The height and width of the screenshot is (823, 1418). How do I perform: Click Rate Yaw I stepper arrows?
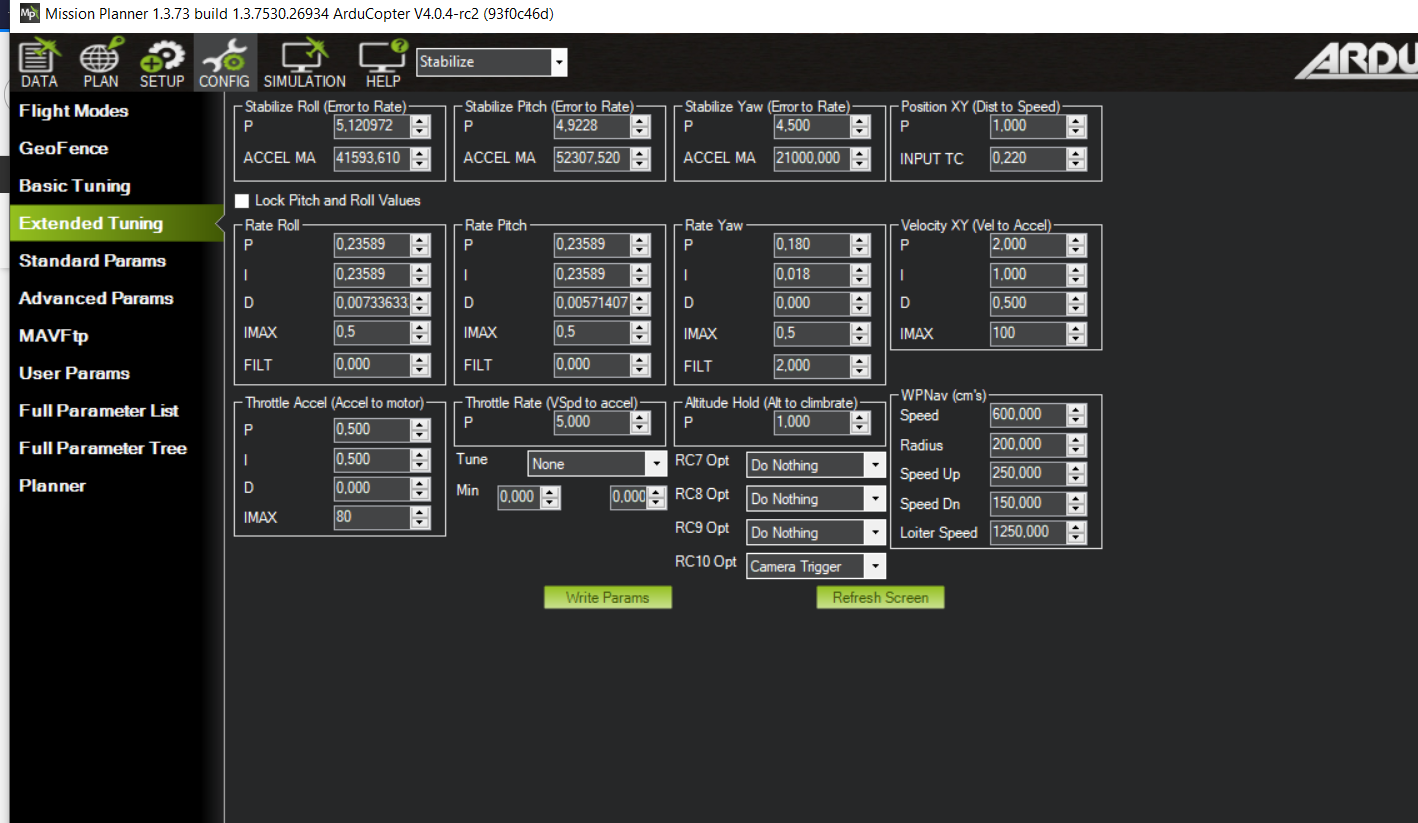(x=860, y=275)
